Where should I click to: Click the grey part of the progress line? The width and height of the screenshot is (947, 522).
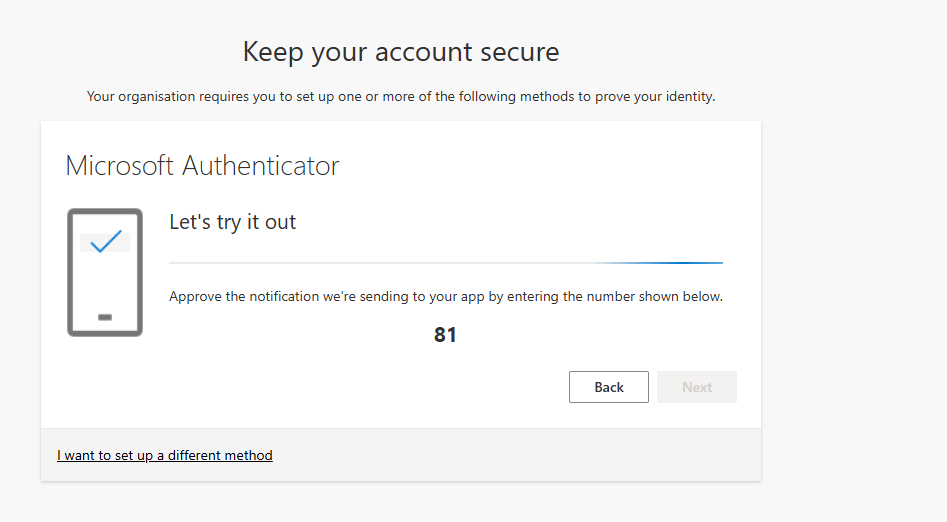point(380,263)
